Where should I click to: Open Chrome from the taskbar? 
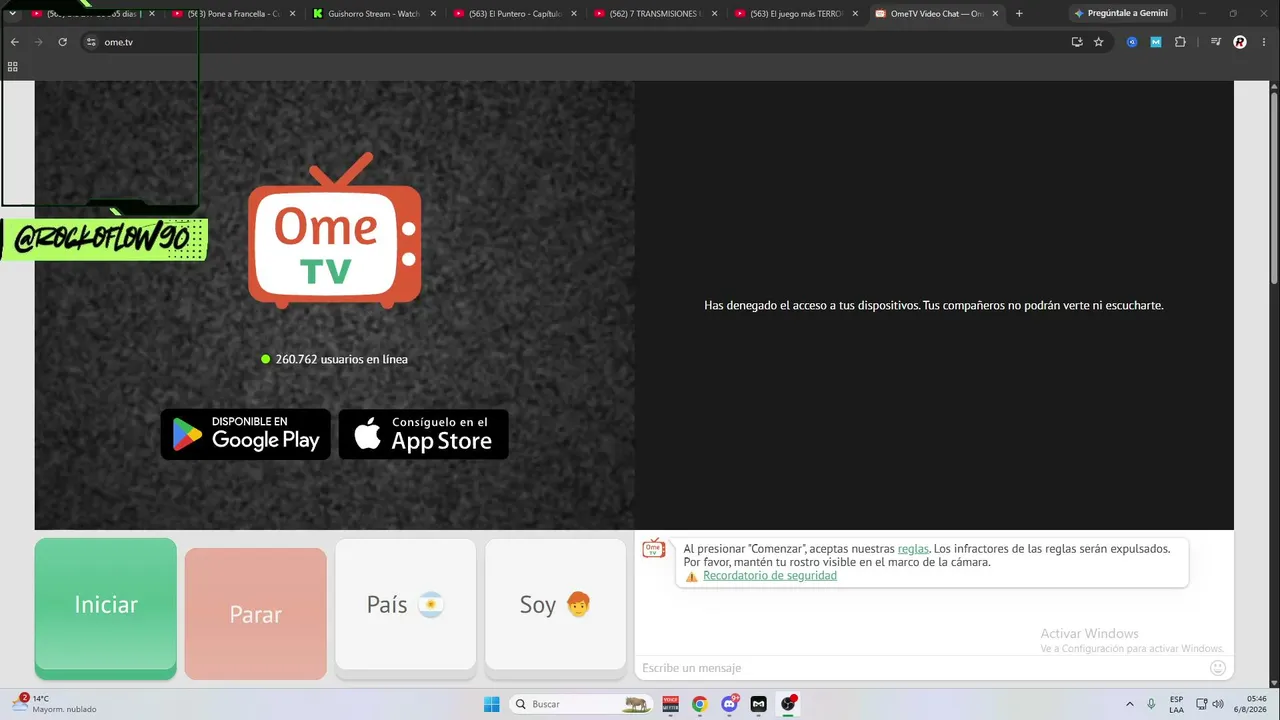(700, 704)
